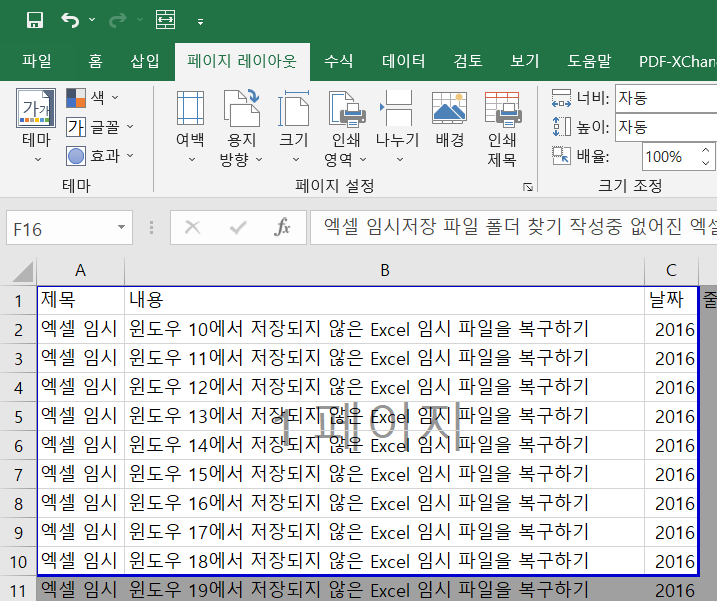Click the formula bar options dots handle
The height and width of the screenshot is (601, 717).
tap(151, 227)
